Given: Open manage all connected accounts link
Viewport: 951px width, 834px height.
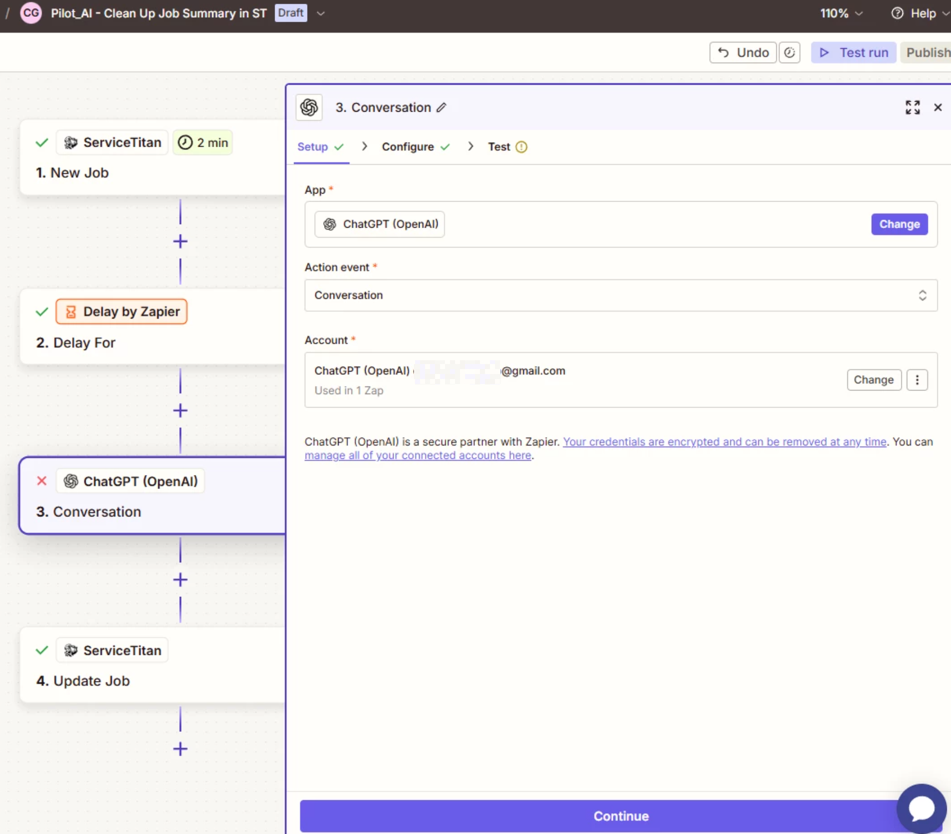Looking at the screenshot, I should [x=418, y=456].
